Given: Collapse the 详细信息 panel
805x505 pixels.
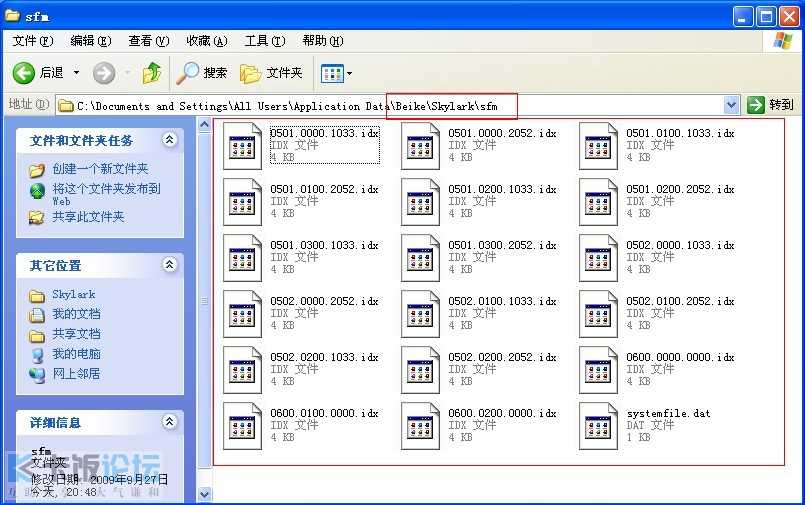Looking at the screenshot, I should coord(169,422).
